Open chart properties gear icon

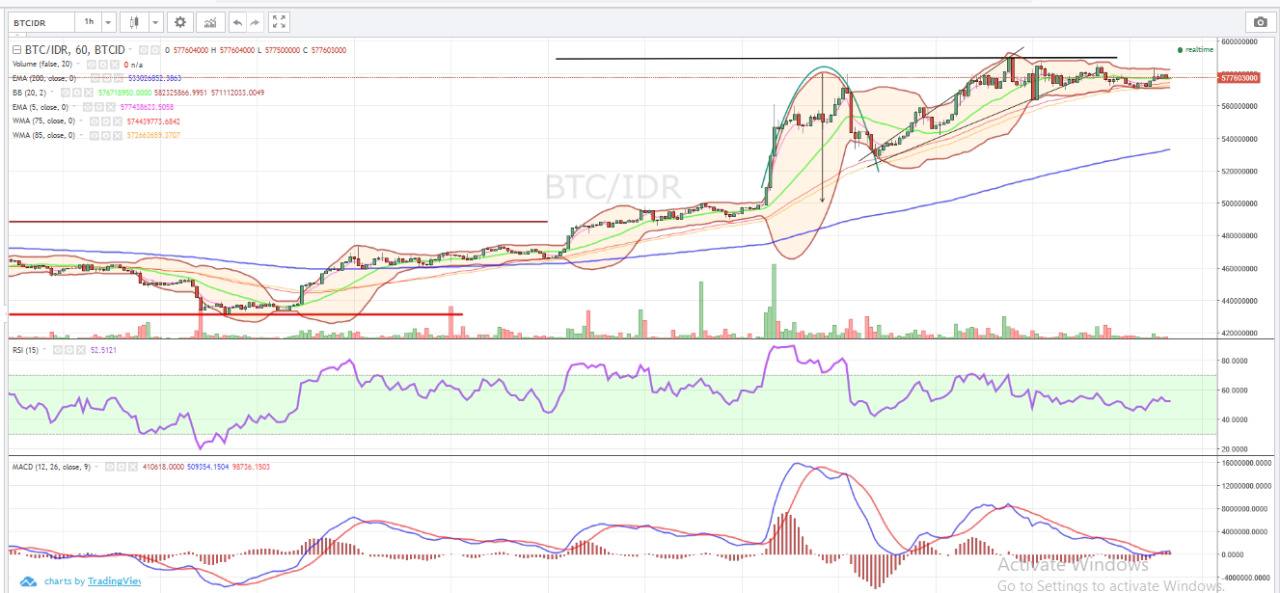pyautogui.click(x=180, y=21)
